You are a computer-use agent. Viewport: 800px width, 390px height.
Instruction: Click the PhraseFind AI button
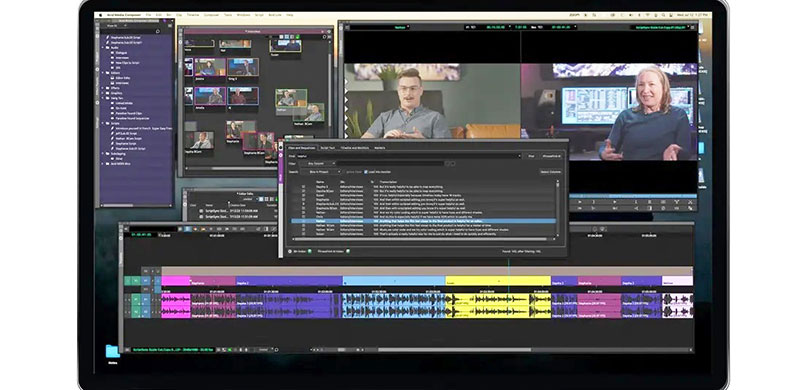[x=552, y=156]
